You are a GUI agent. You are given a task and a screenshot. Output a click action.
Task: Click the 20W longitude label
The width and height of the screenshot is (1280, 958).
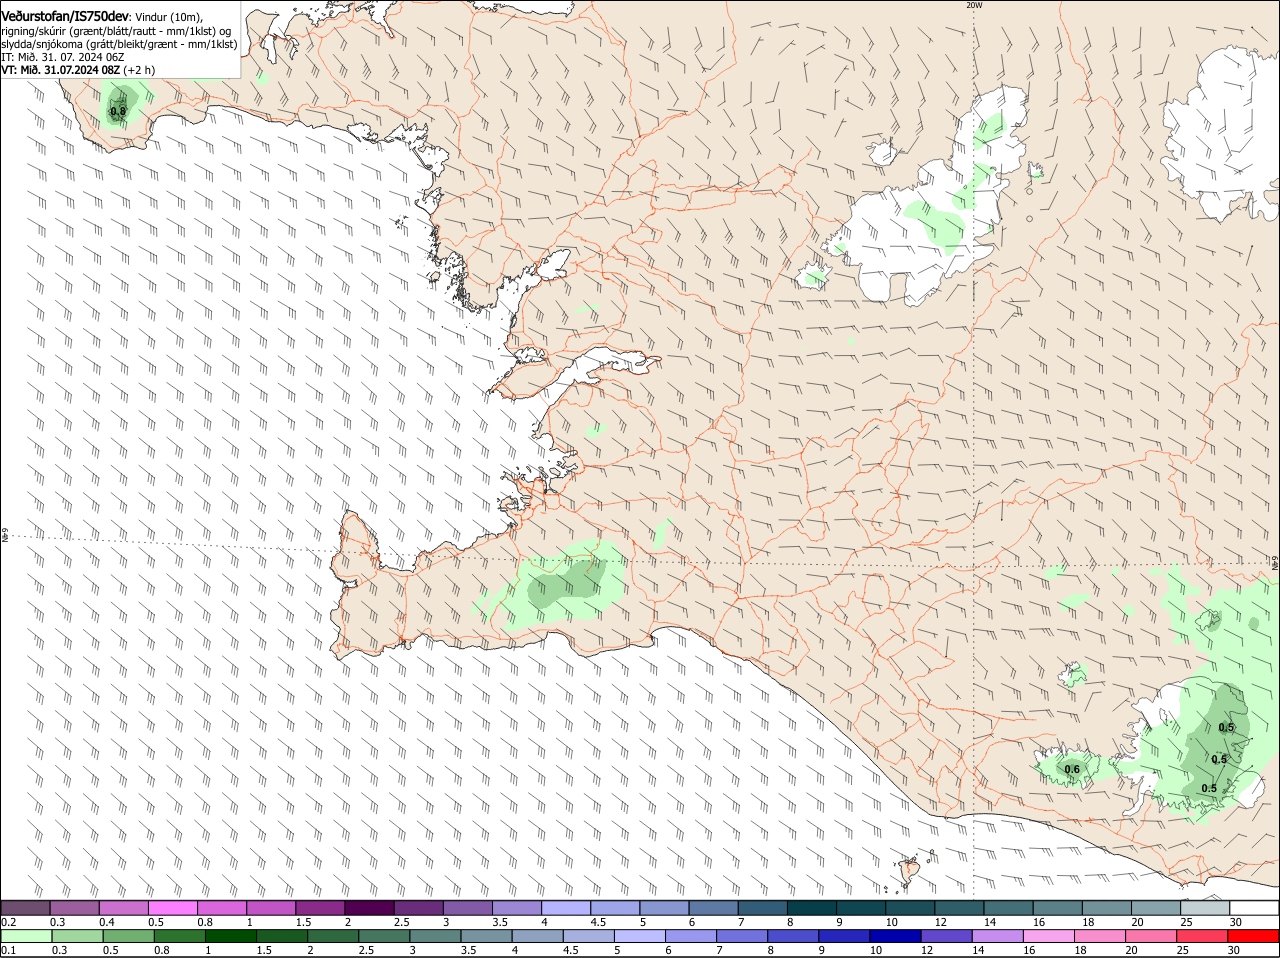point(974,5)
